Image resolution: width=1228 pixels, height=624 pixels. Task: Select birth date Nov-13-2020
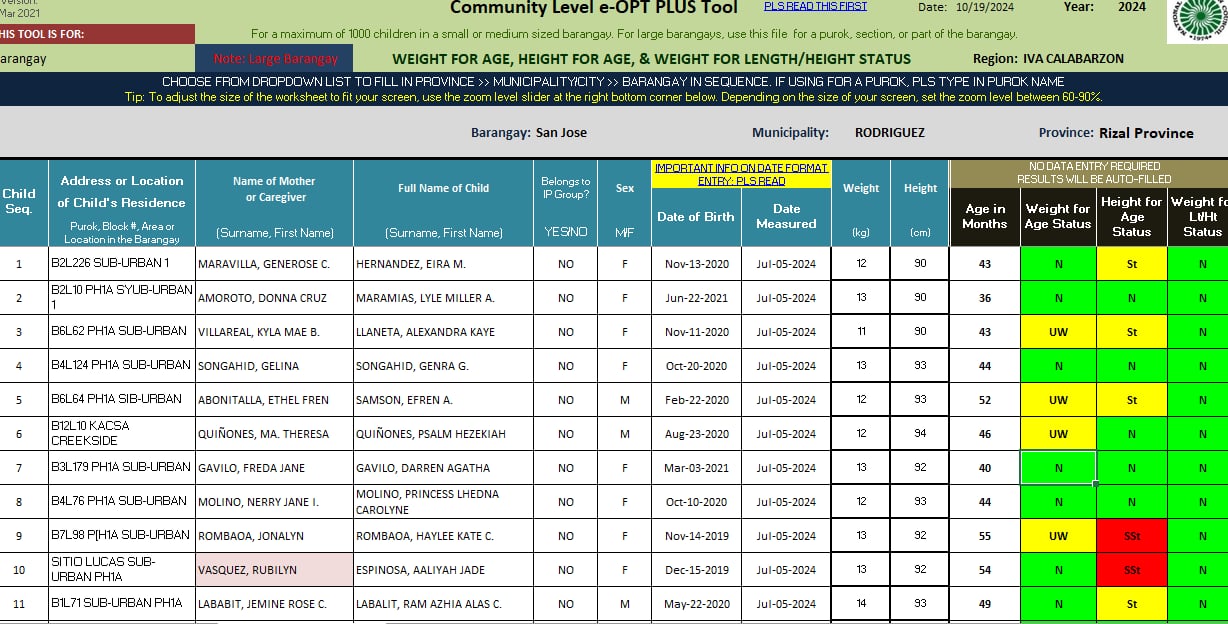(696, 264)
